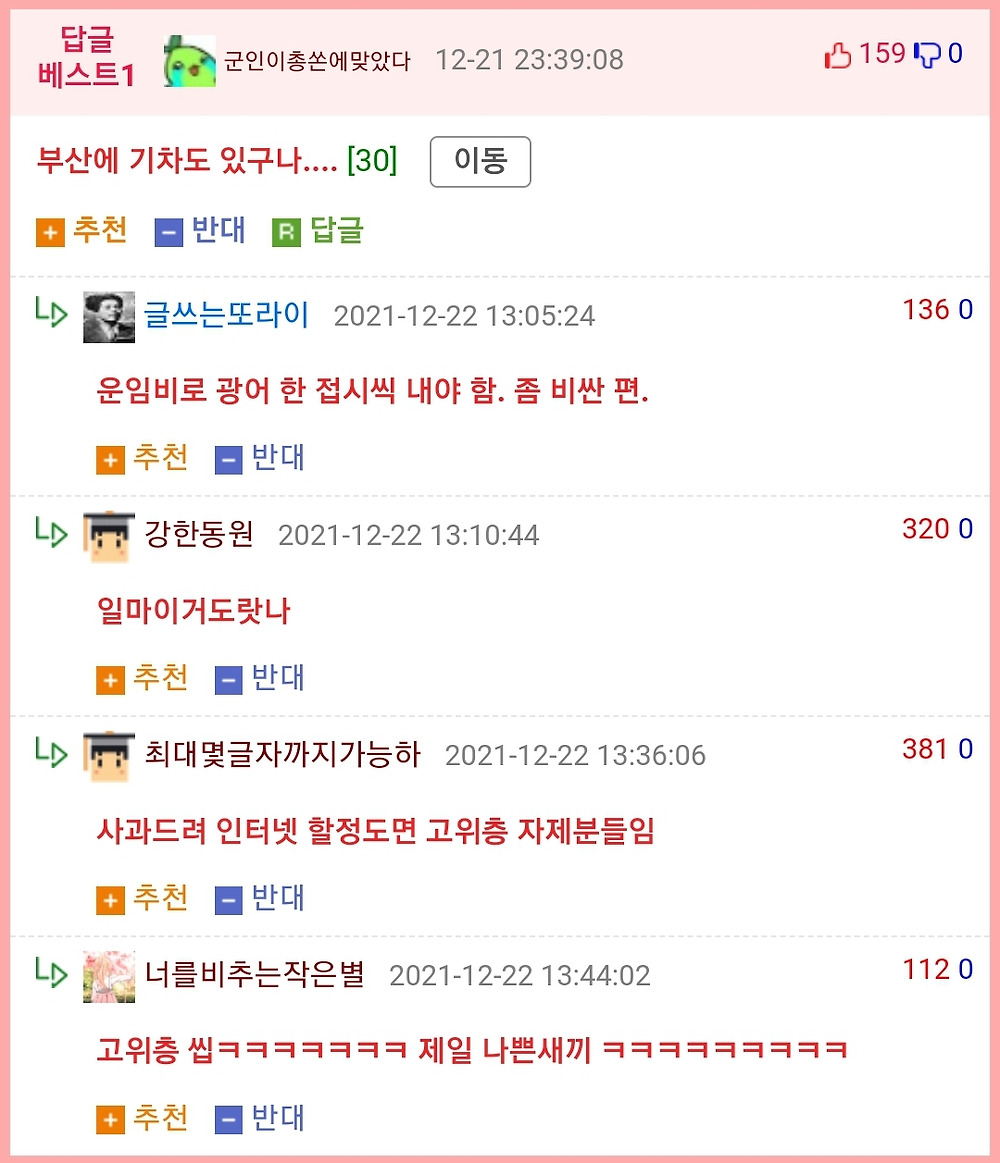Screen dimensions: 1000x1163
Task: Select the 군인이총쏜에맞았다 green bird avatar
Action: coord(190,61)
